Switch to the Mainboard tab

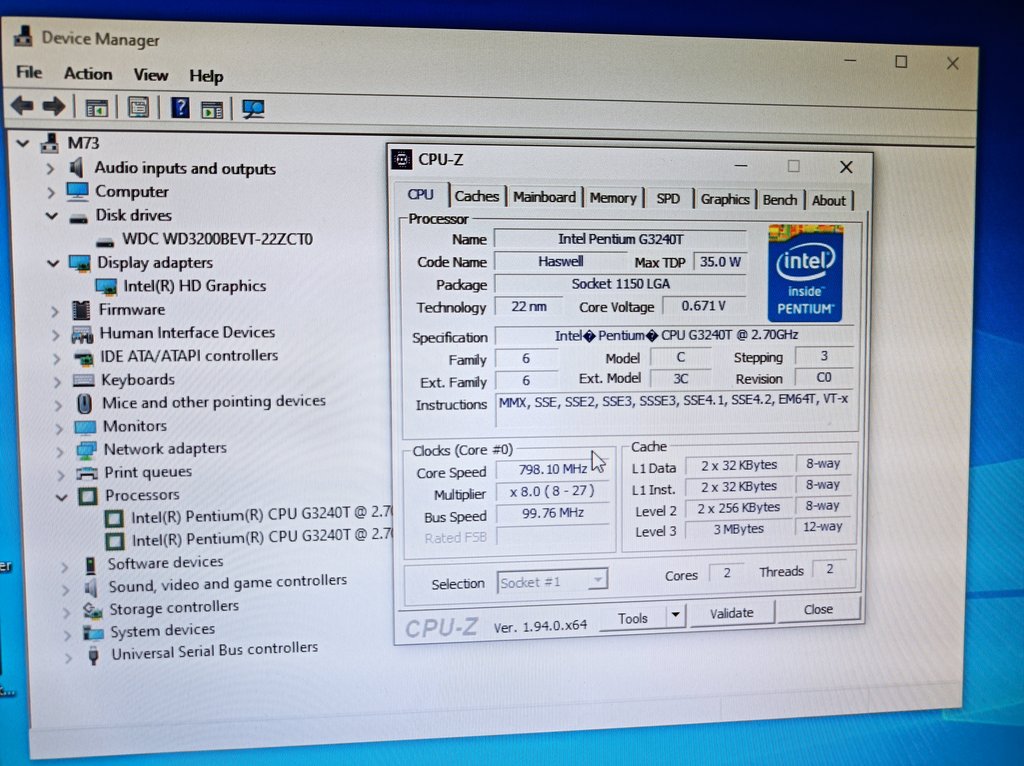(544, 197)
